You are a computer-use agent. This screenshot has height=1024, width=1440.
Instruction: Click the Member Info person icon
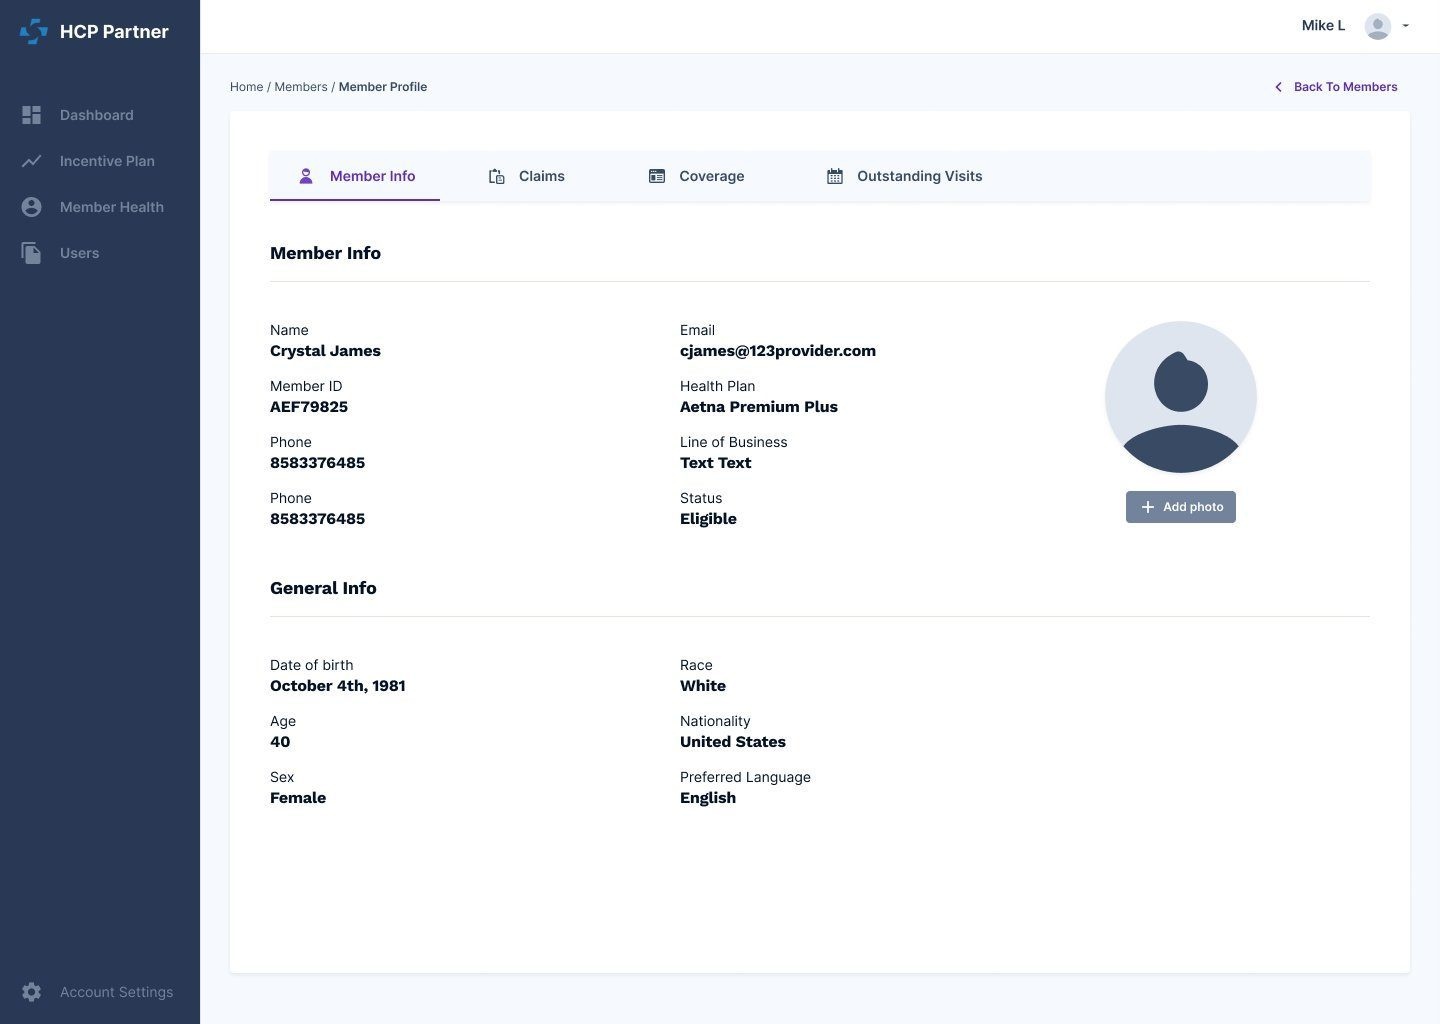tap(306, 176)
